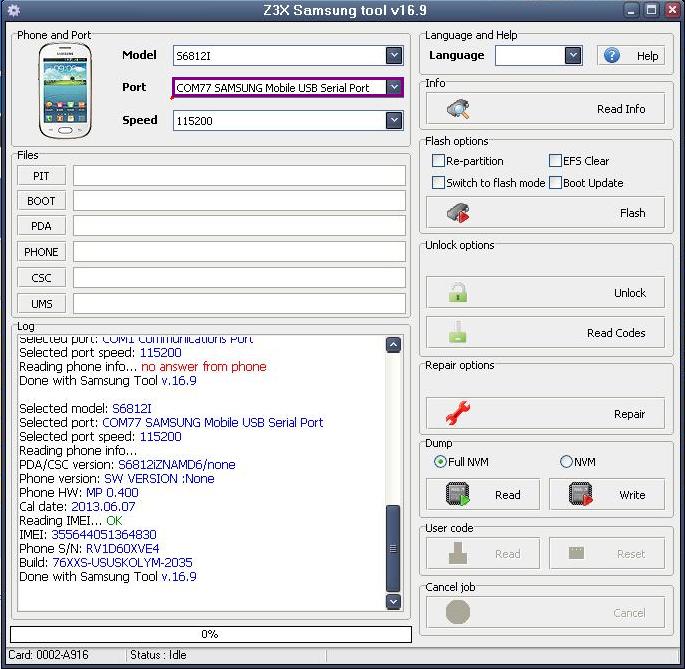
Task: Tick Switch to flash mode checkbox
Action: [438, 183]
